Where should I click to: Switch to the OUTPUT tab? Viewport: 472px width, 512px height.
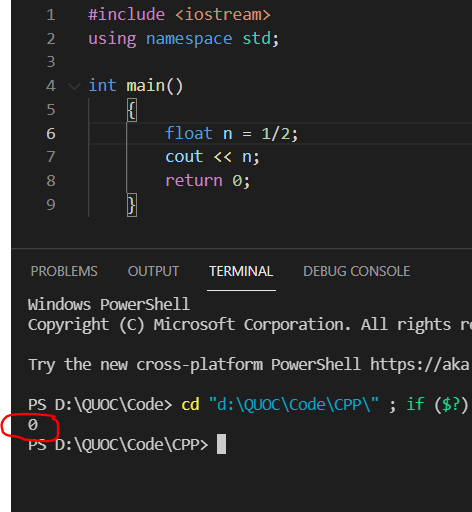click(153, 271)
